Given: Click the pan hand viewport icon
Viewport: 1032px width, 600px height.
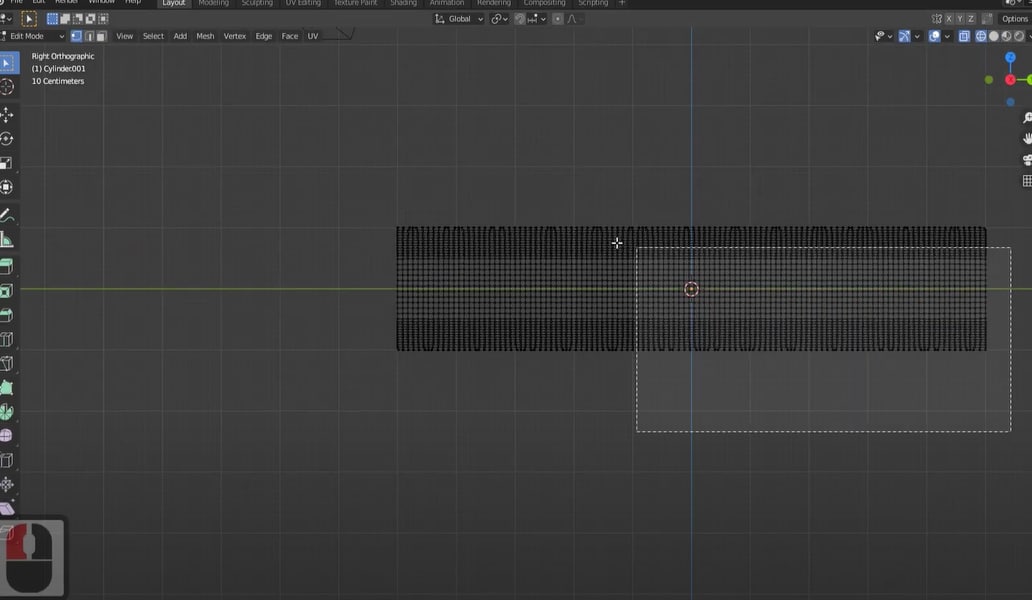Looking at the screenshot, I should click(1027, 139).
